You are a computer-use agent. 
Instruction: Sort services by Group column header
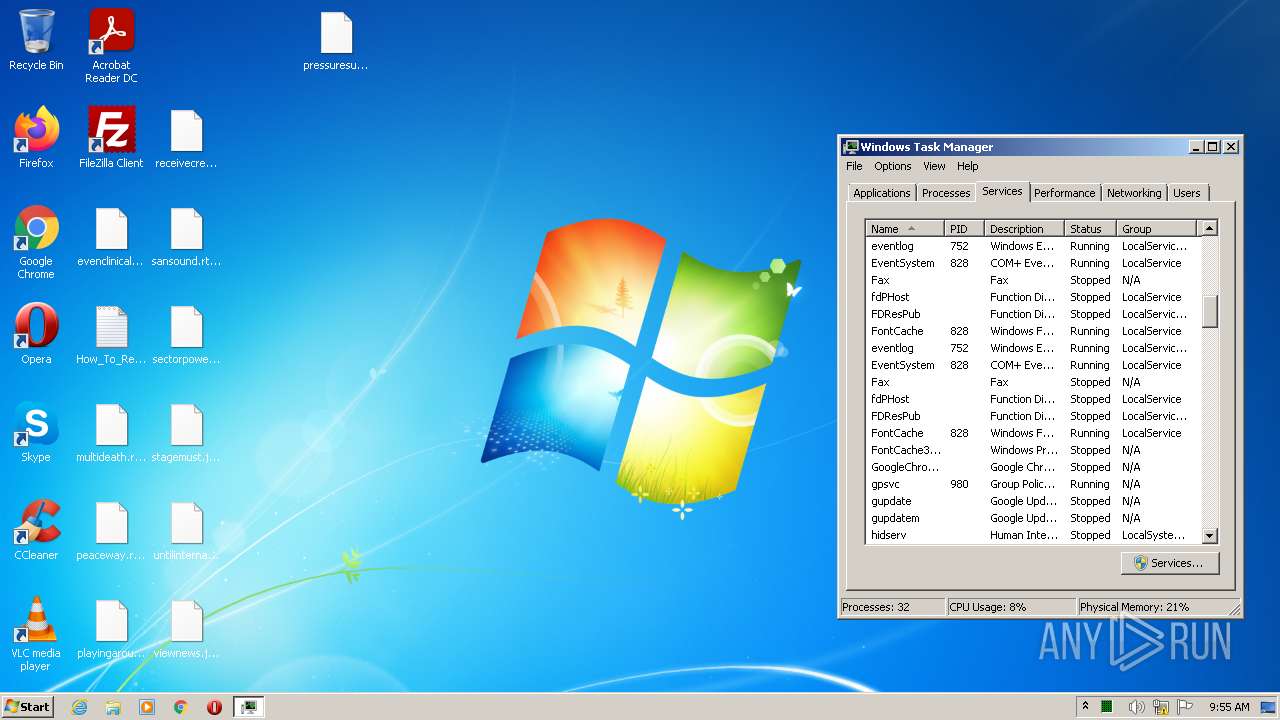coord(1156,229)
